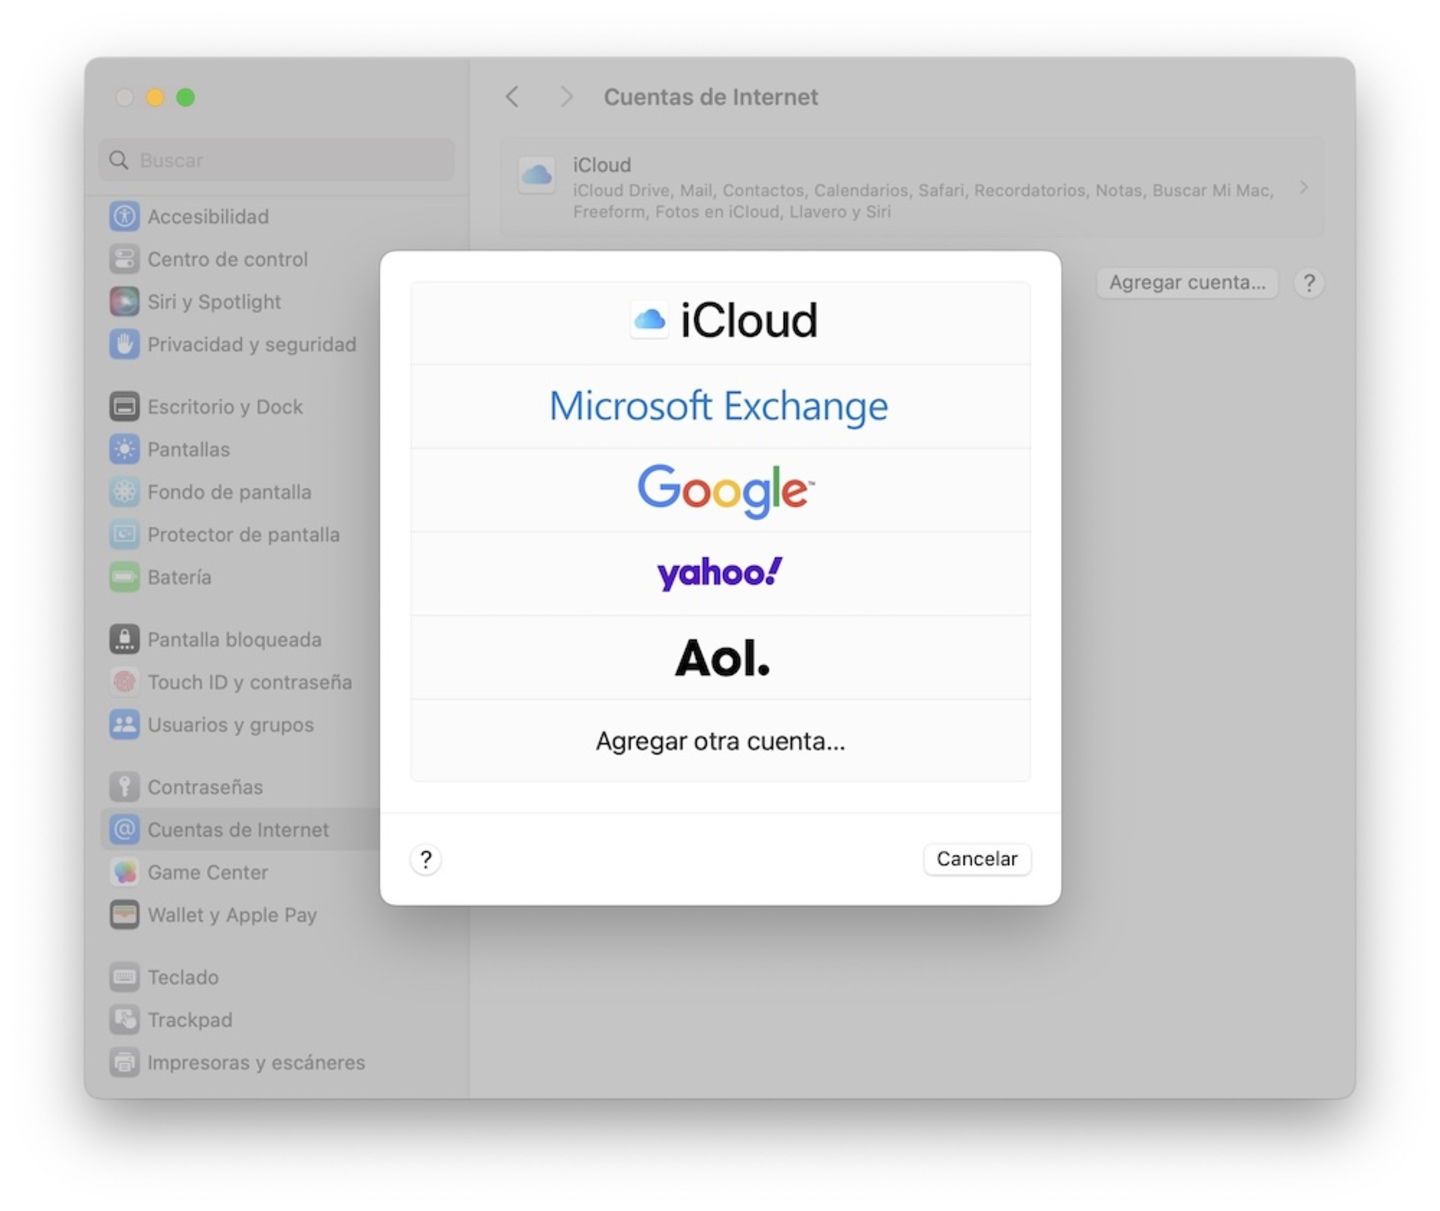Choose iCloud in the account type dialog
The height and width of the screenshot is (1211, 1440).
(x=720, y=322)
